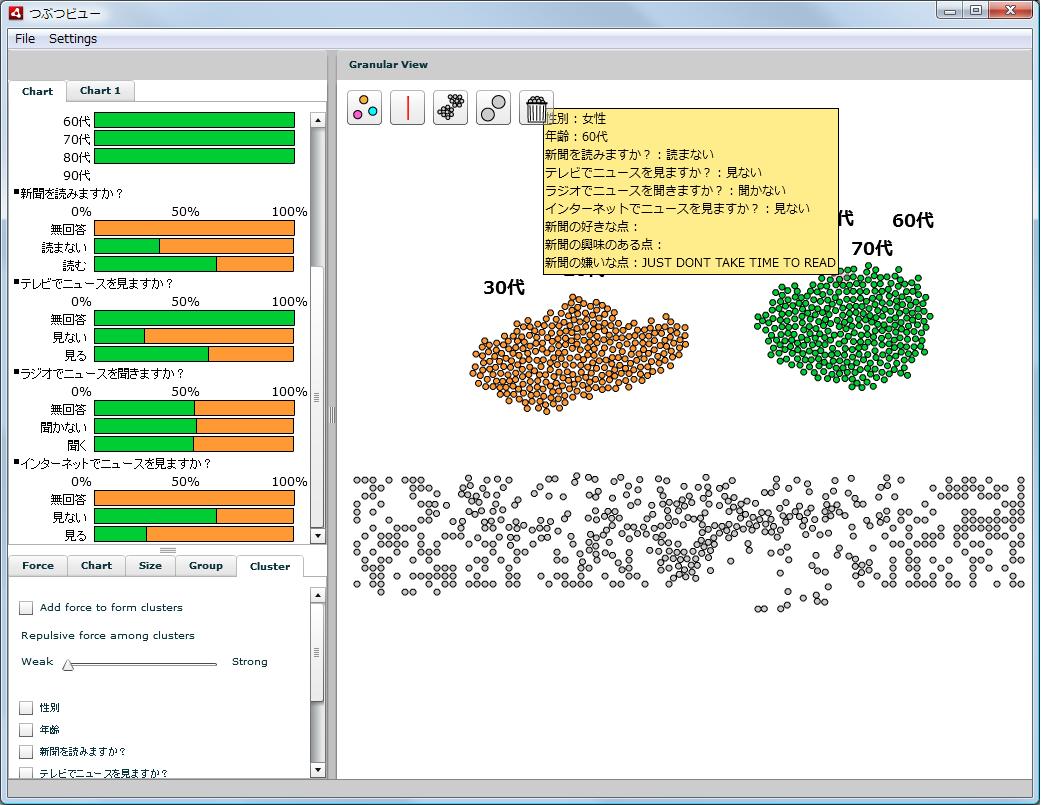The height and width of the screenshot is (805, 1042).
Task: Click the green dot cluster below 70代
Action: tap(844, 326)
